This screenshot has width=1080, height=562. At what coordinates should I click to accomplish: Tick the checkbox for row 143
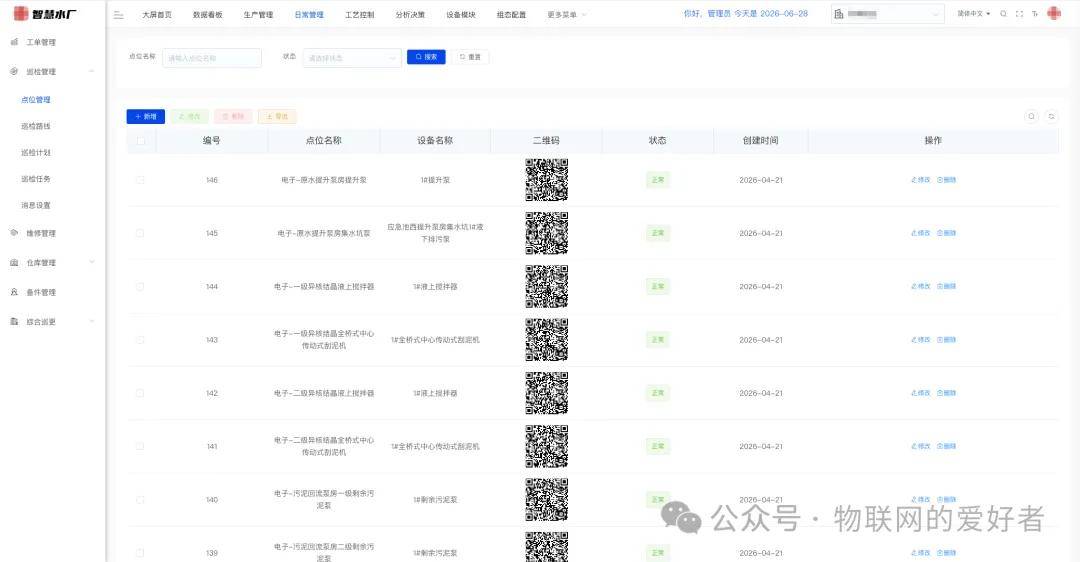140,340
